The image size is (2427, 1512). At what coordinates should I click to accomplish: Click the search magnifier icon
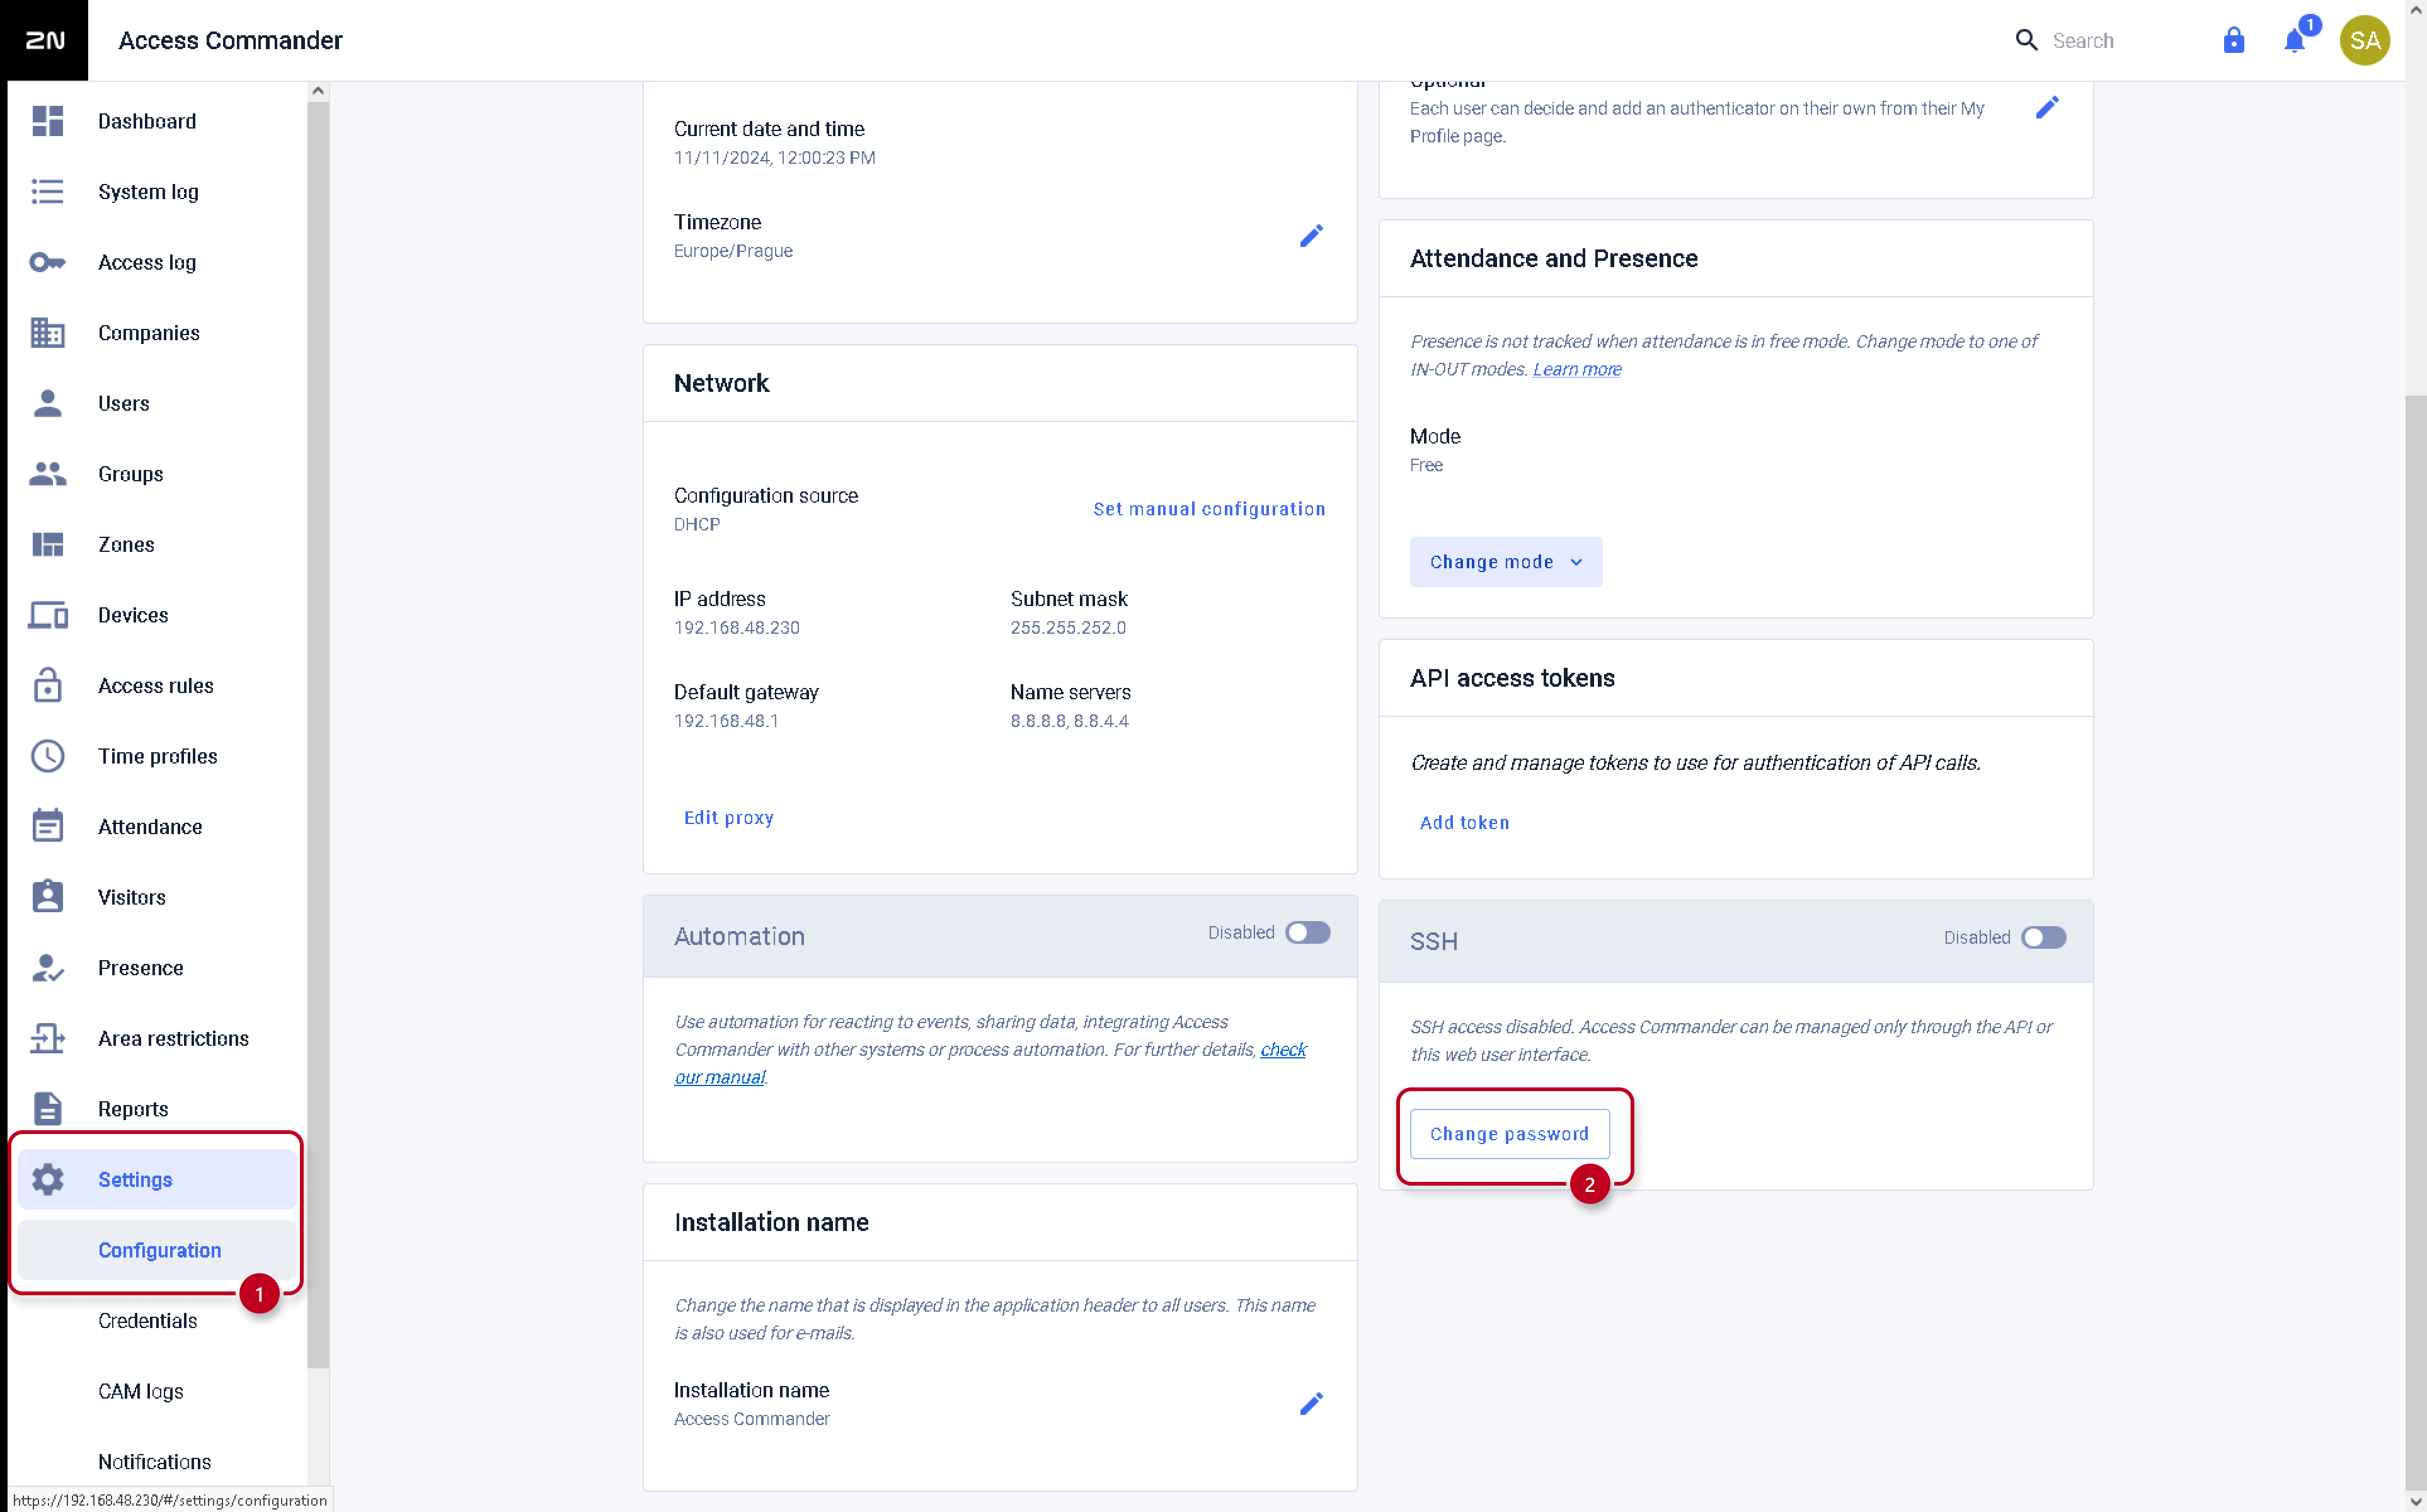click(x=2026, y=40)
